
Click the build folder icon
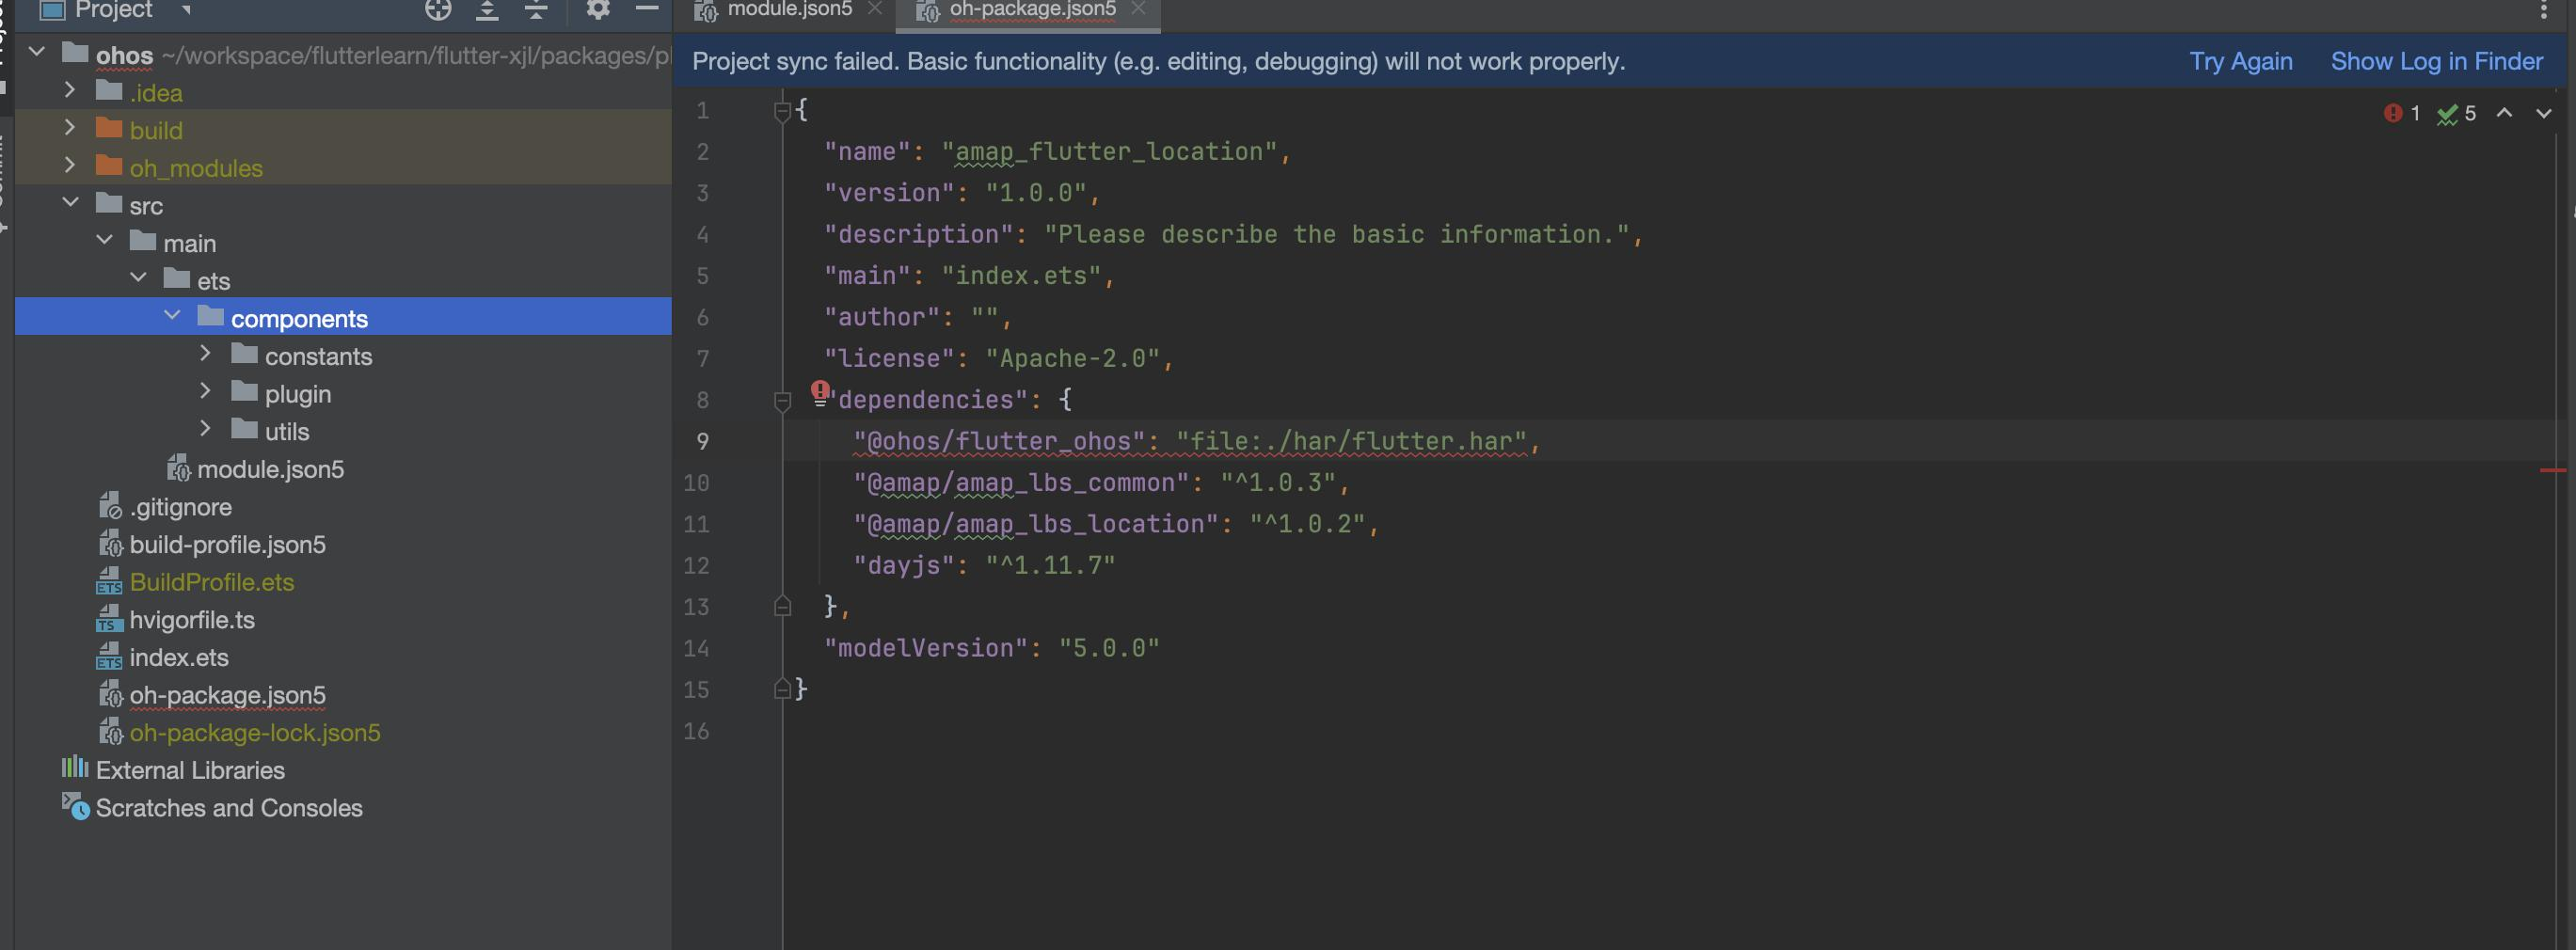[x=108, y=128]
